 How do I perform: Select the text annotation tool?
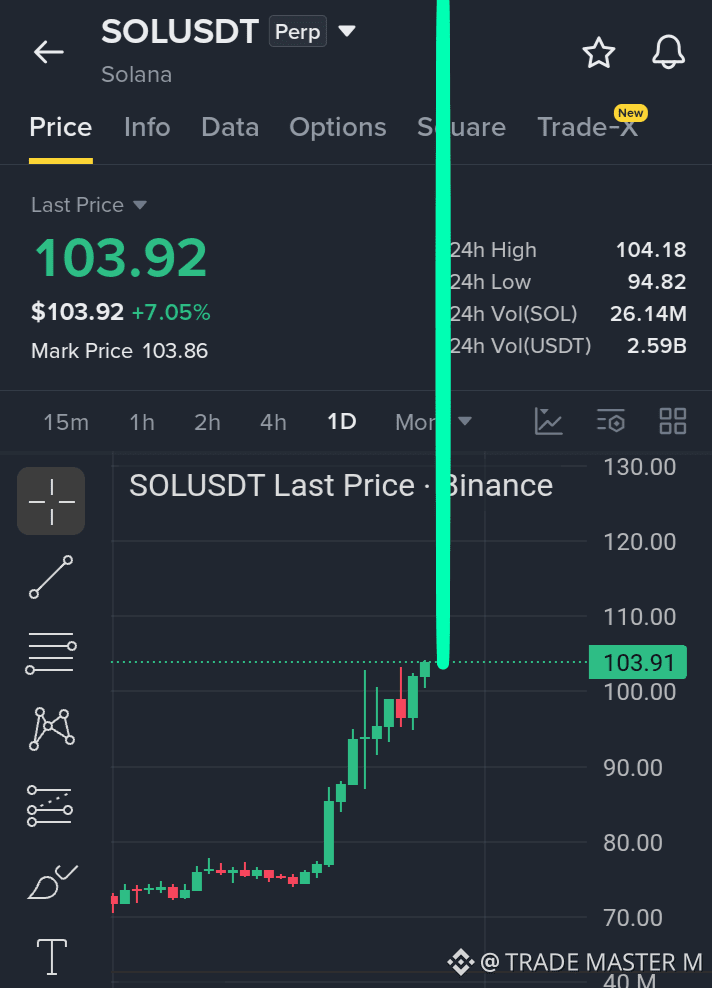point(52,956)
